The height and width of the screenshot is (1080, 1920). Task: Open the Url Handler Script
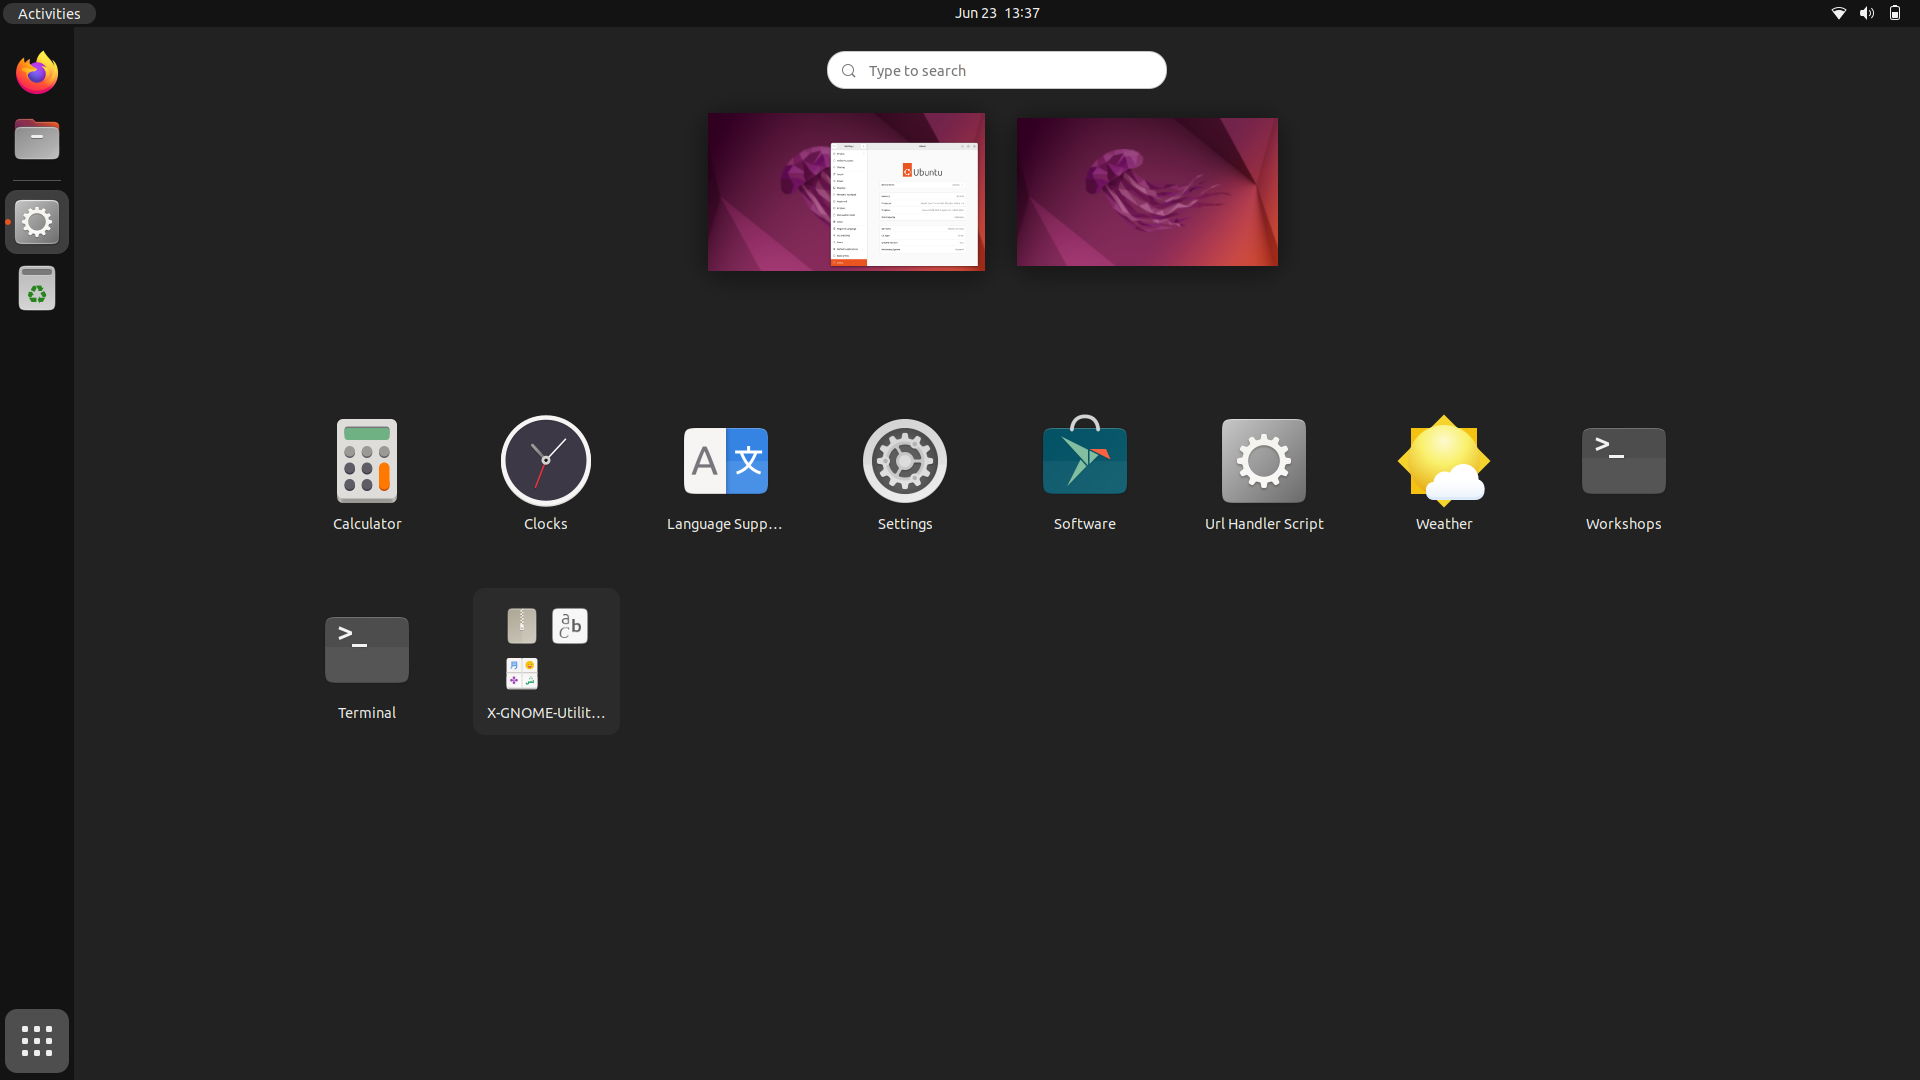(x=1263, y=460)
